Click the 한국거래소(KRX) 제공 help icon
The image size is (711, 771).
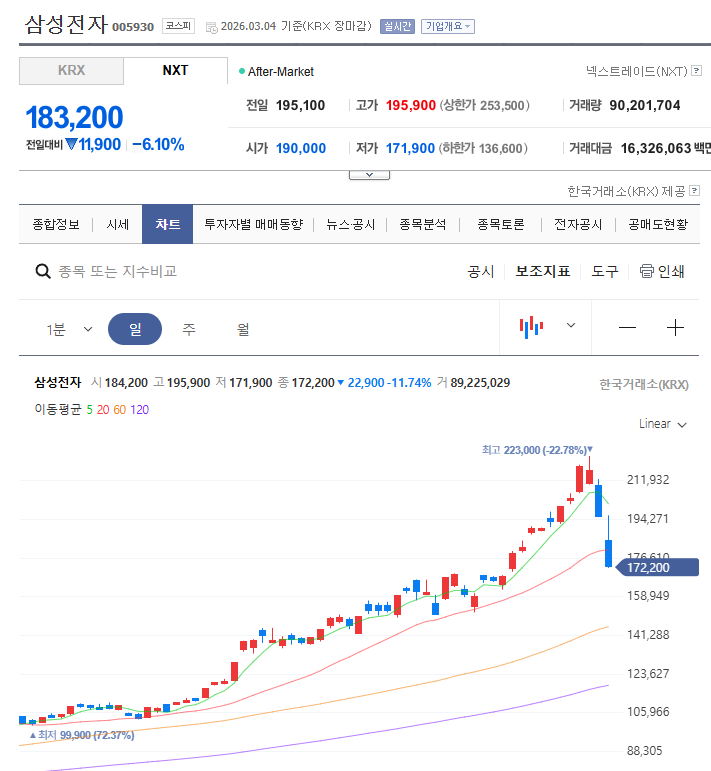pos(694,190)
